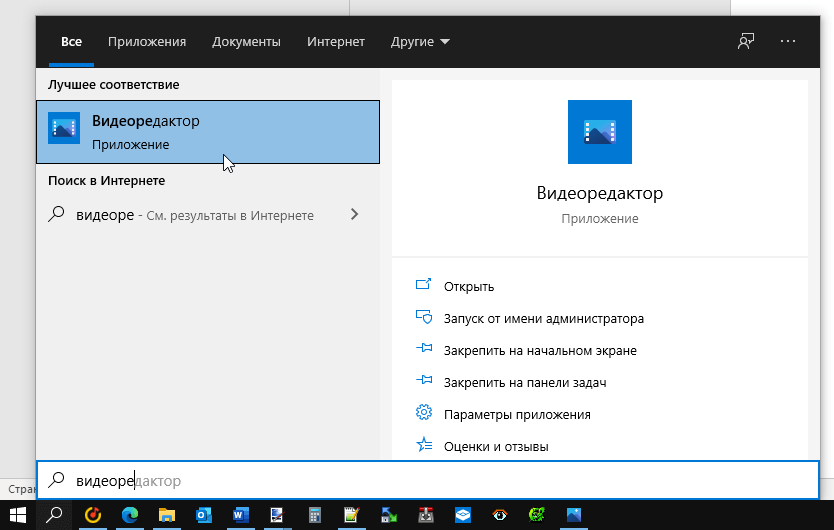The height and width of the screenshot is (530, 834).
Task: Open the three-dots options menu
Action: [x=788, y=41]
